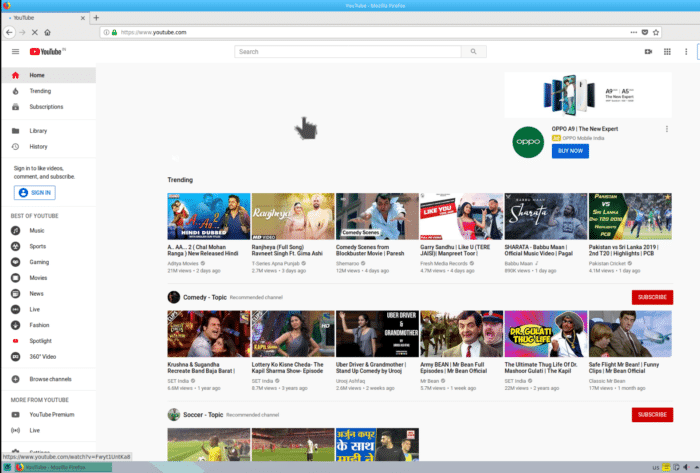The image size is (700, 473).
Task: Subscribe to Comedy - Topic channel
Action: (652, 297)
